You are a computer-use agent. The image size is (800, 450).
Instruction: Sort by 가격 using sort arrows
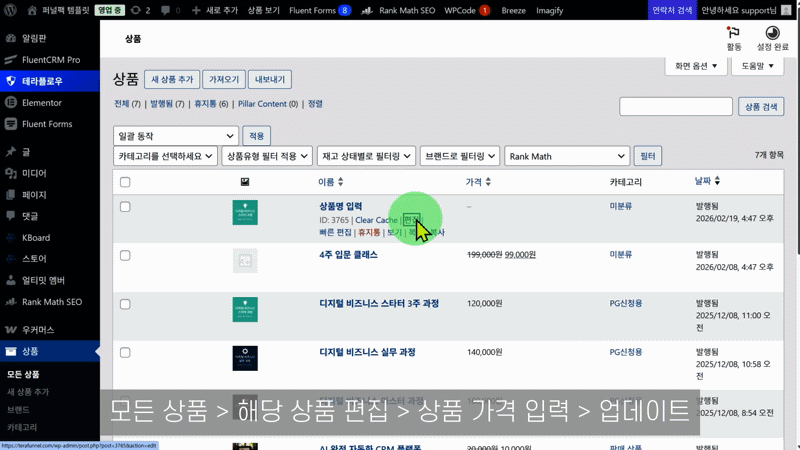click(488, 182)
